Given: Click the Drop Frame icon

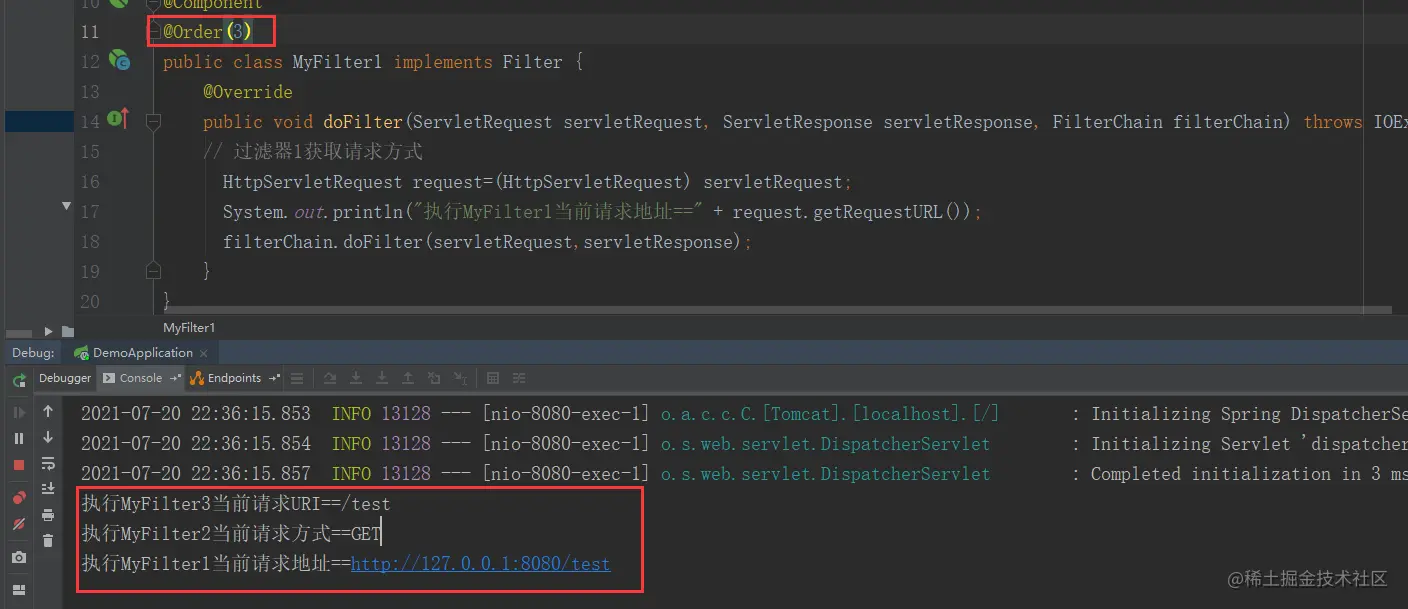Looking at the screenshot, I should (434, 379).
